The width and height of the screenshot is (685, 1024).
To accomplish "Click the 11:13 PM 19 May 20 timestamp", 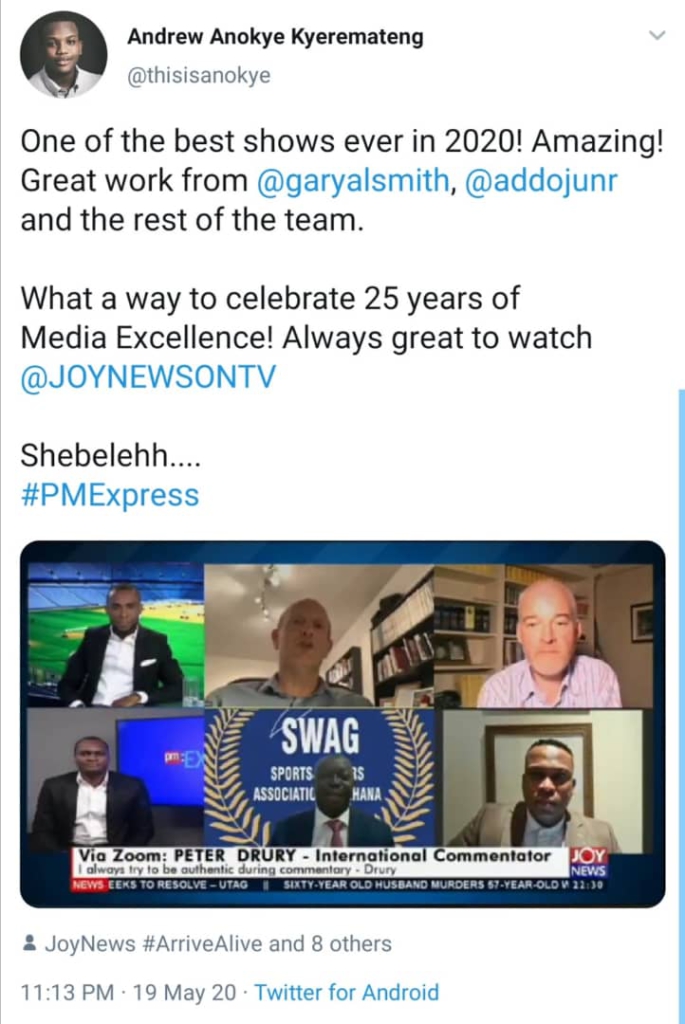I will pyautogui.click(x=129, y=993).
